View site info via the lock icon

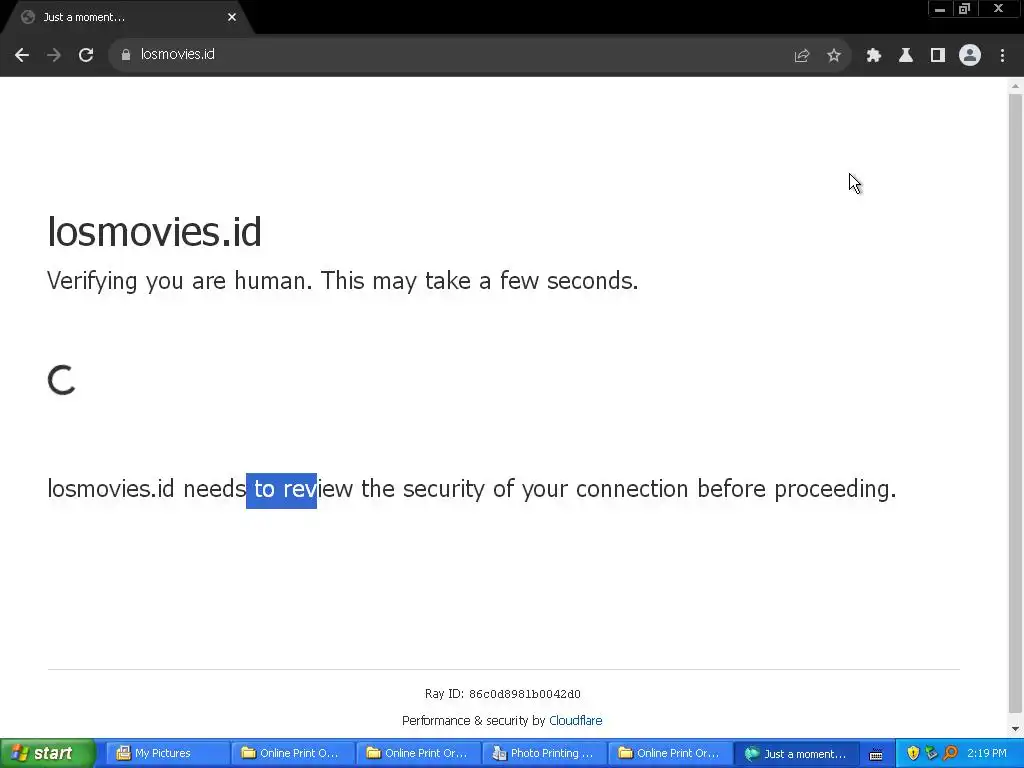click(126, 55)
